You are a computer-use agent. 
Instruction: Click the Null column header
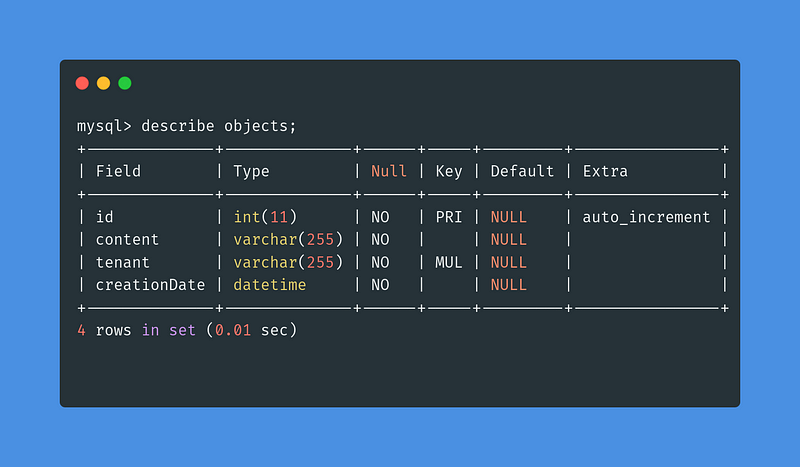[x=389, y=171]
